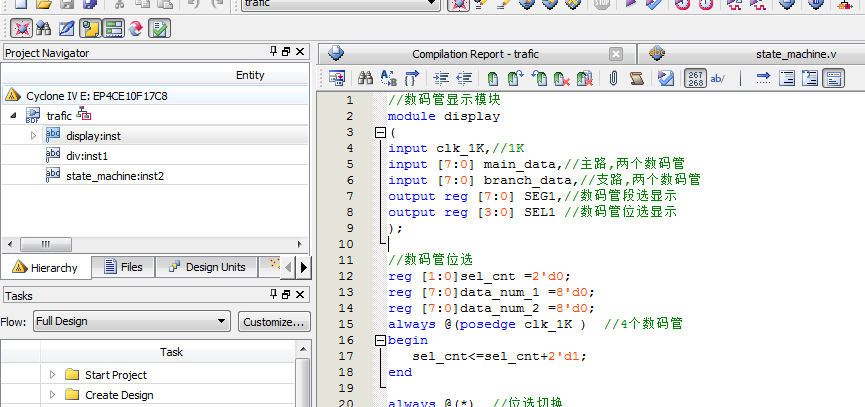This screenshot has height=407, width=865.
Task: Click the decrease indent icon
Action: pos(464,78)
